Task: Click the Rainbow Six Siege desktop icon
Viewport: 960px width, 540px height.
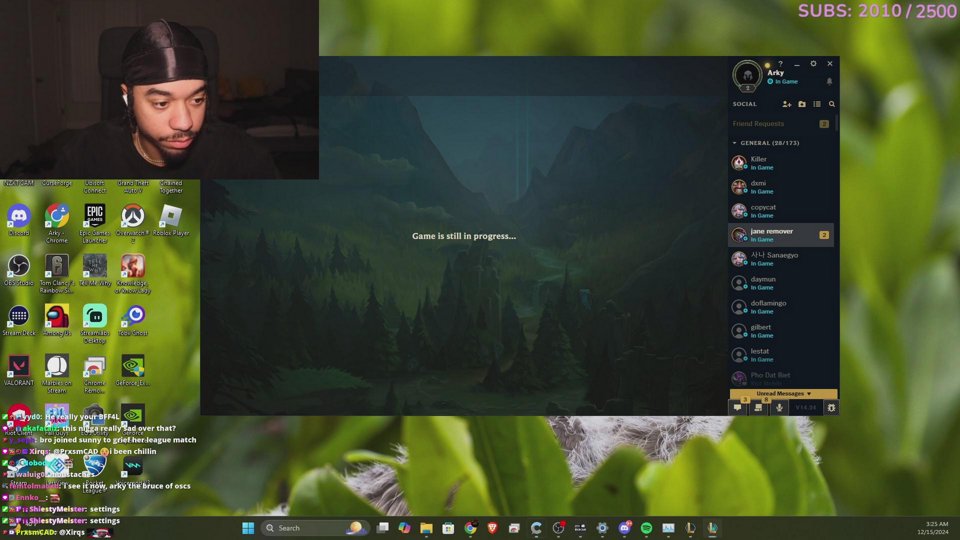Action: click(x=56, y=274)
